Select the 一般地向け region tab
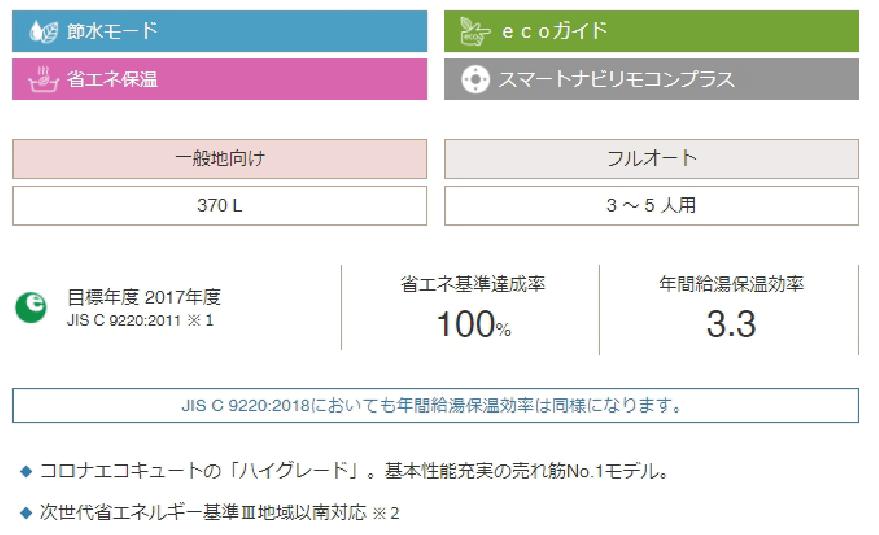 (x=219, y=159)
